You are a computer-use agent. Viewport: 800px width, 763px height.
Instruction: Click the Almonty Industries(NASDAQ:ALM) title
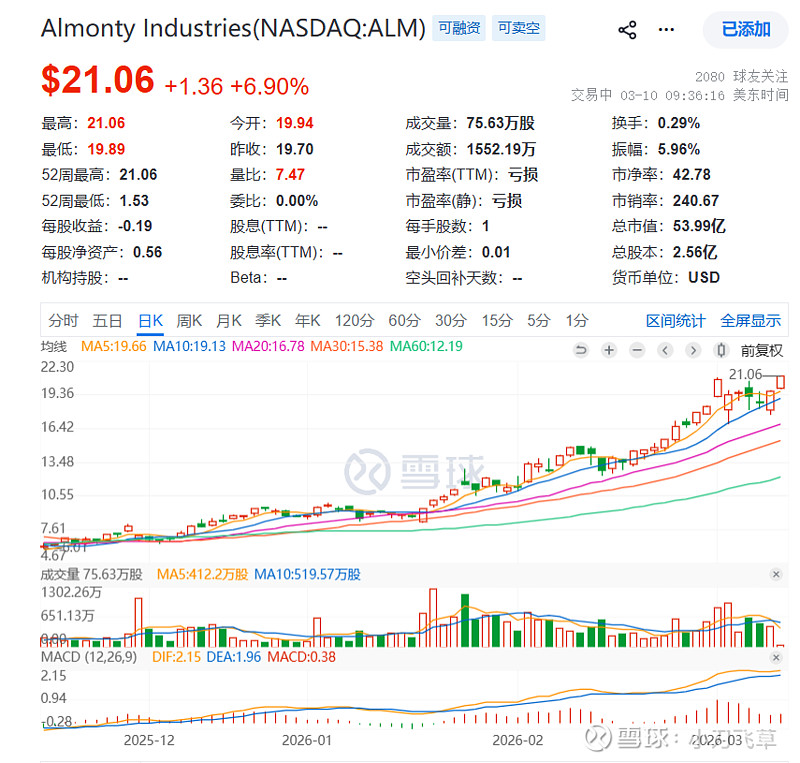click(x=233, y=28)
